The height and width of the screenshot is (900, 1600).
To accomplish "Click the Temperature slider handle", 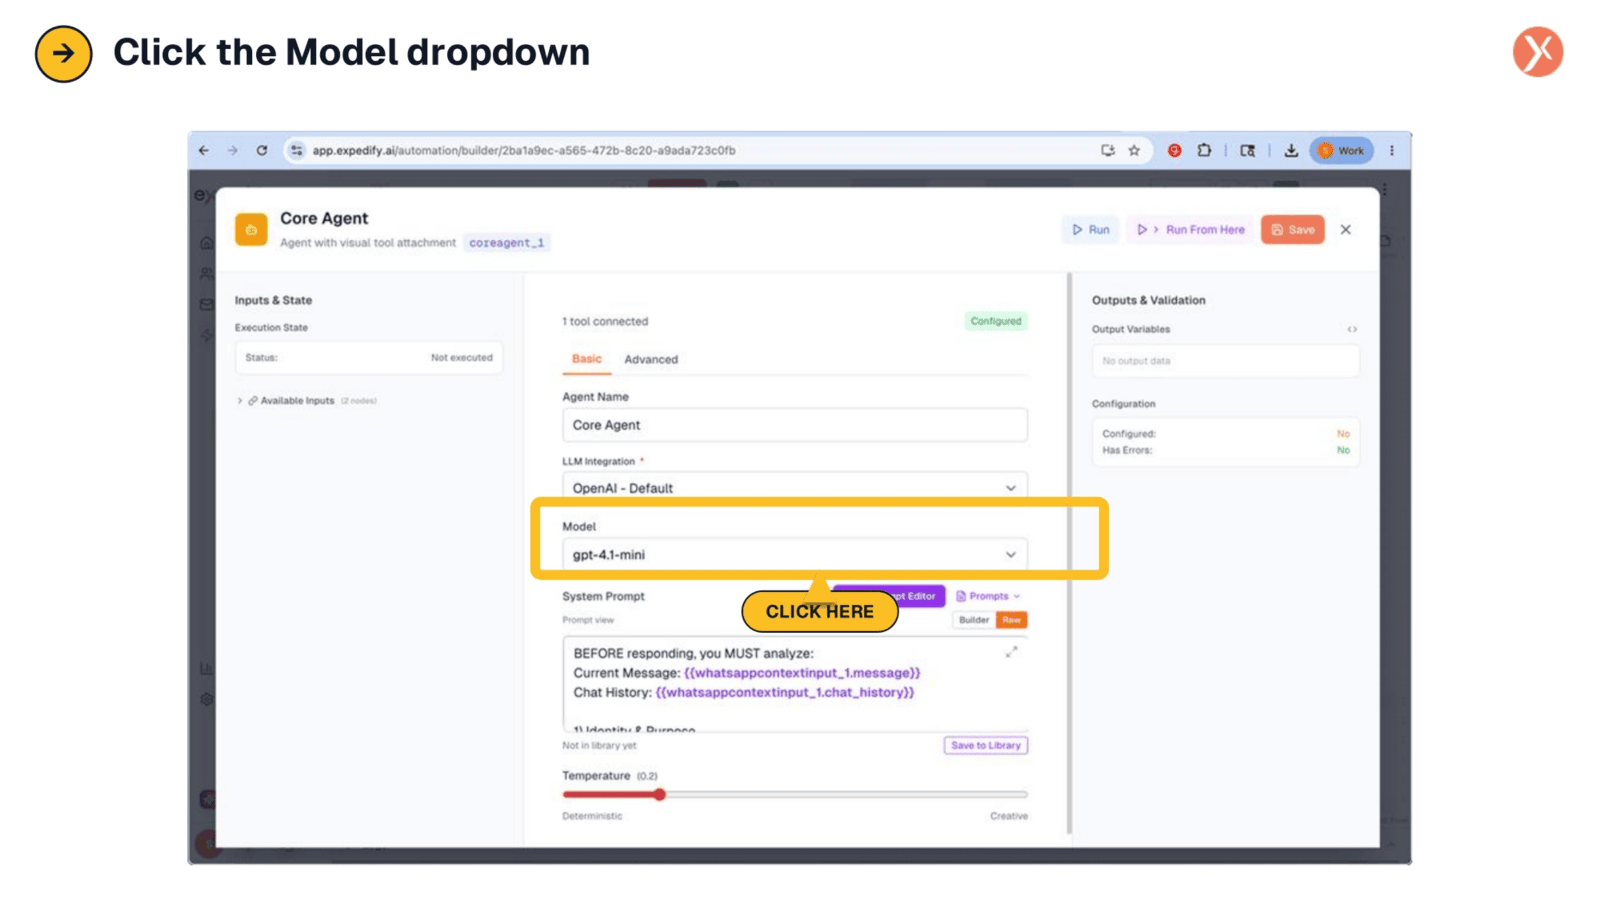I will (660, 794).
